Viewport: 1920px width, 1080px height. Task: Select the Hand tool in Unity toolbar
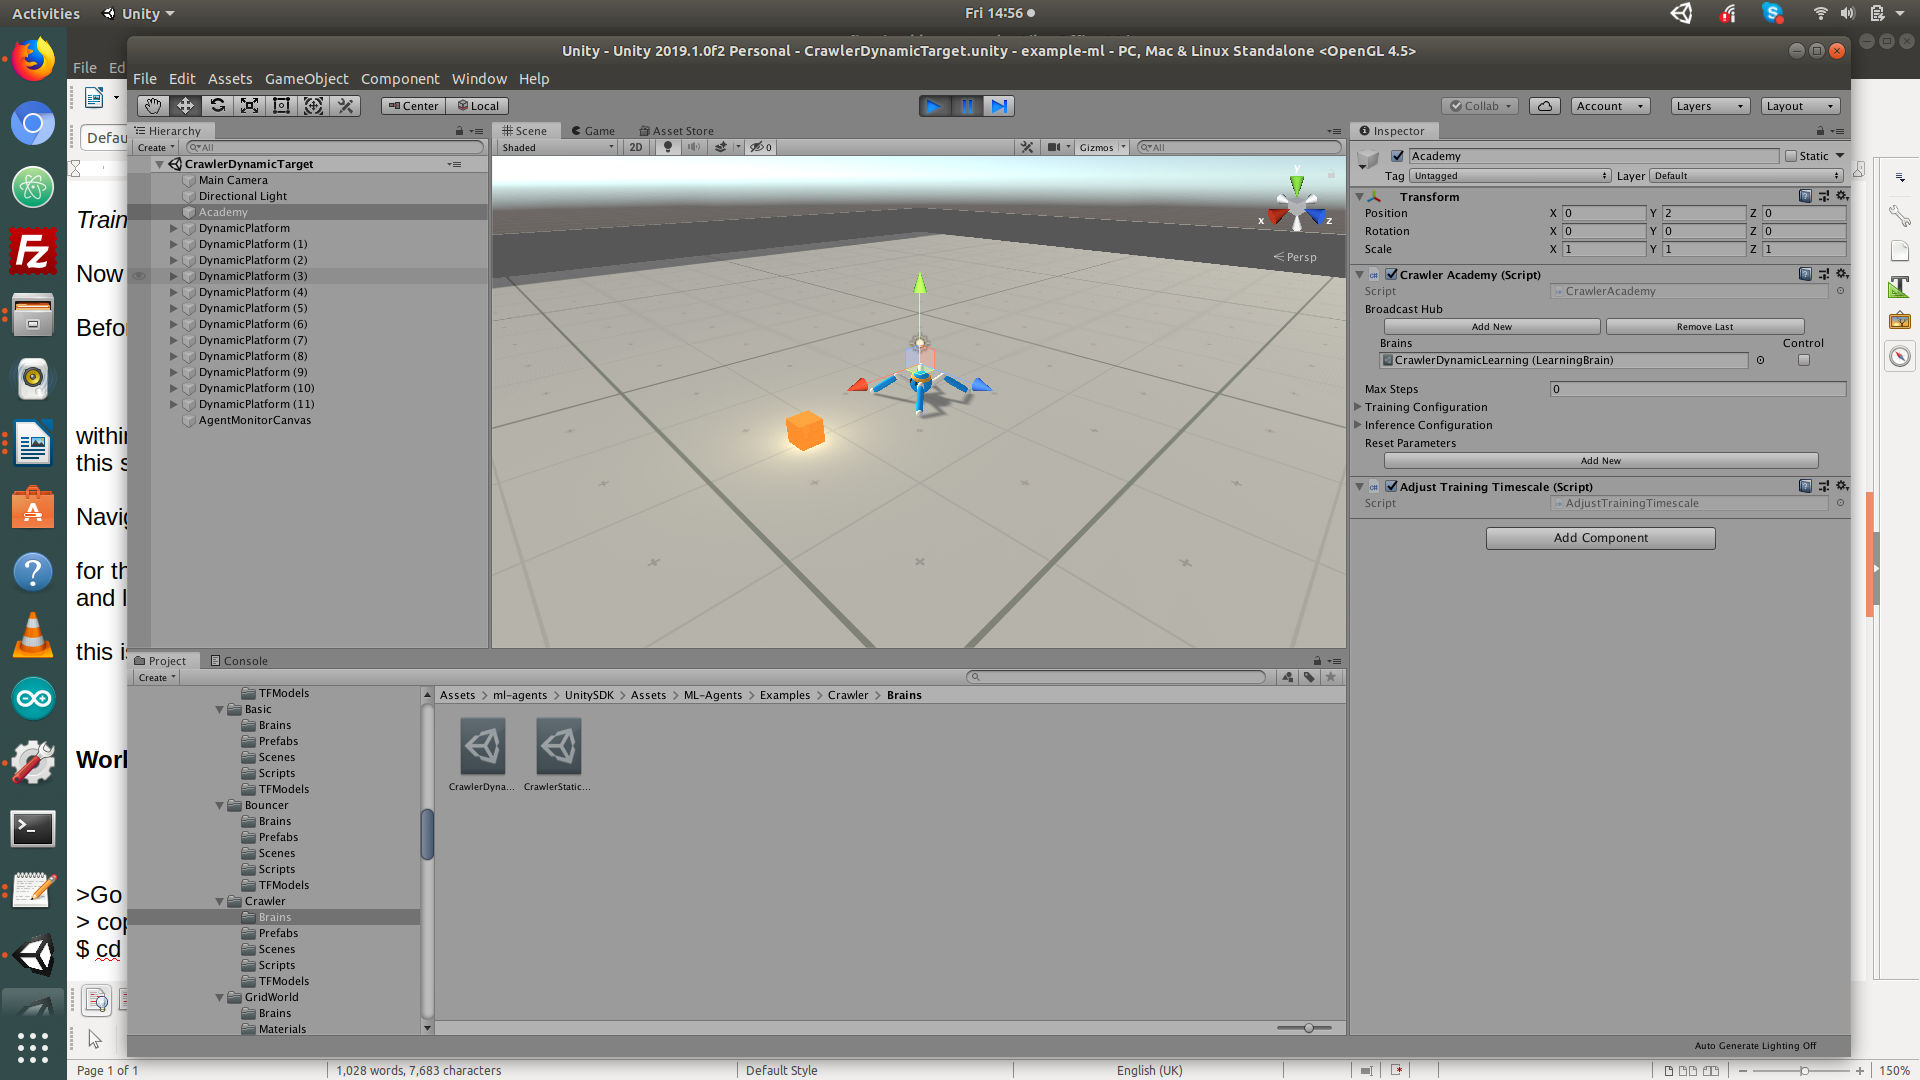(152, 106)
